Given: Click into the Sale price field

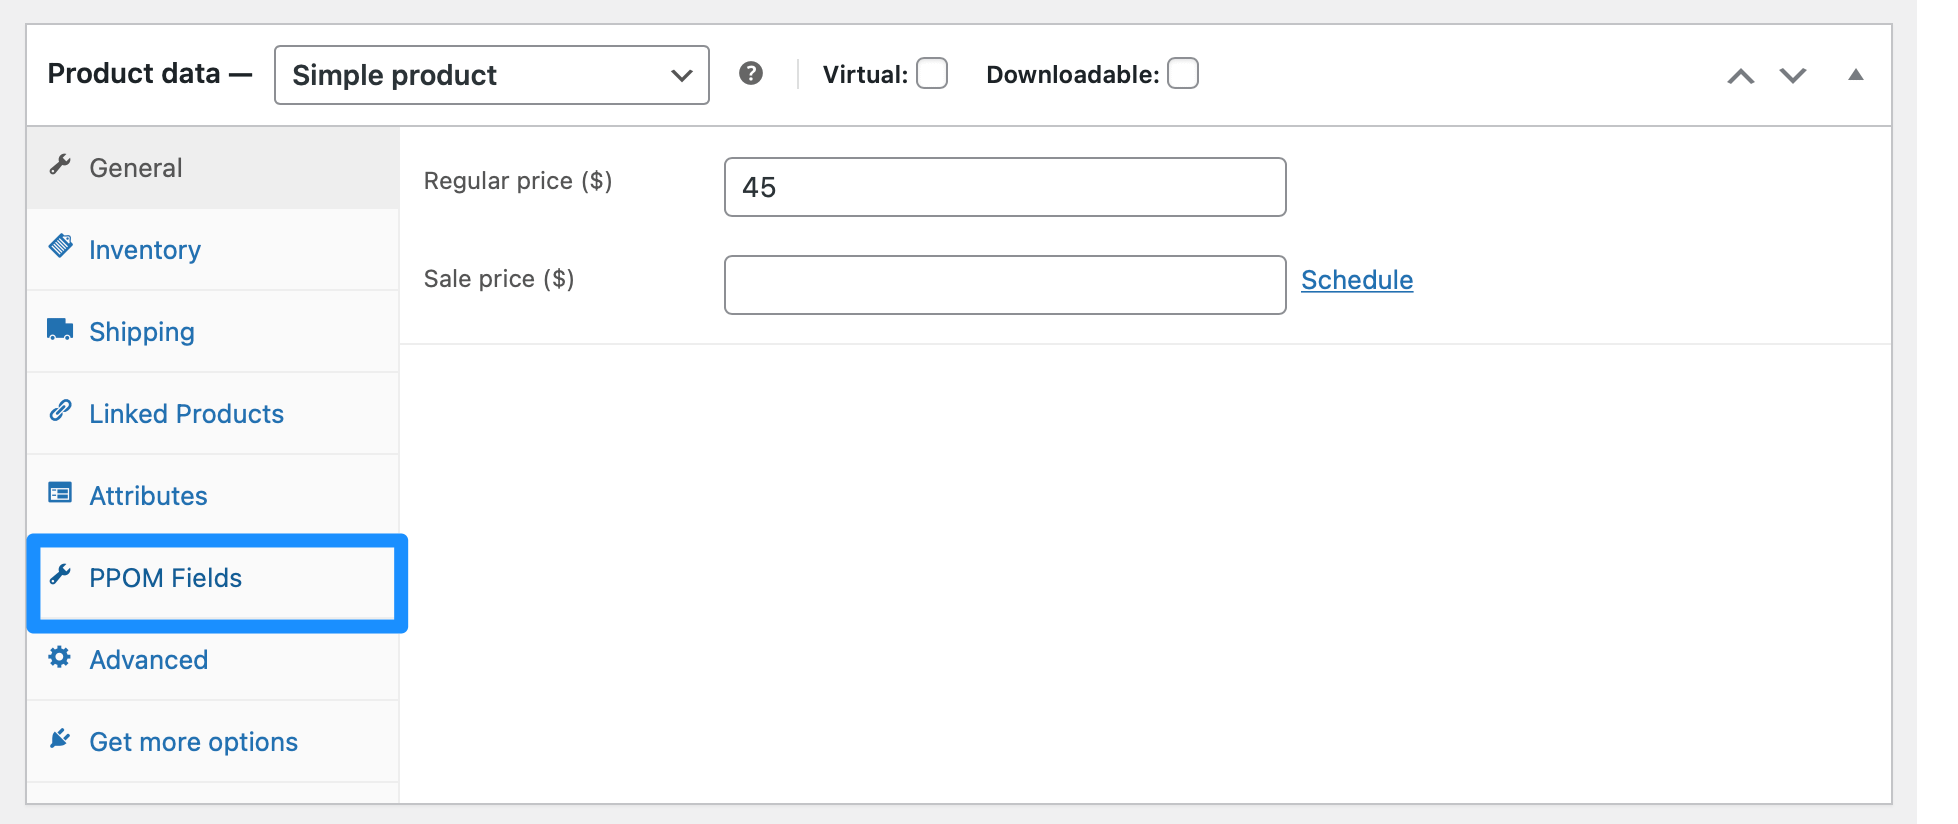Looking at the screenshot, I should click(x=1005, y=285).
